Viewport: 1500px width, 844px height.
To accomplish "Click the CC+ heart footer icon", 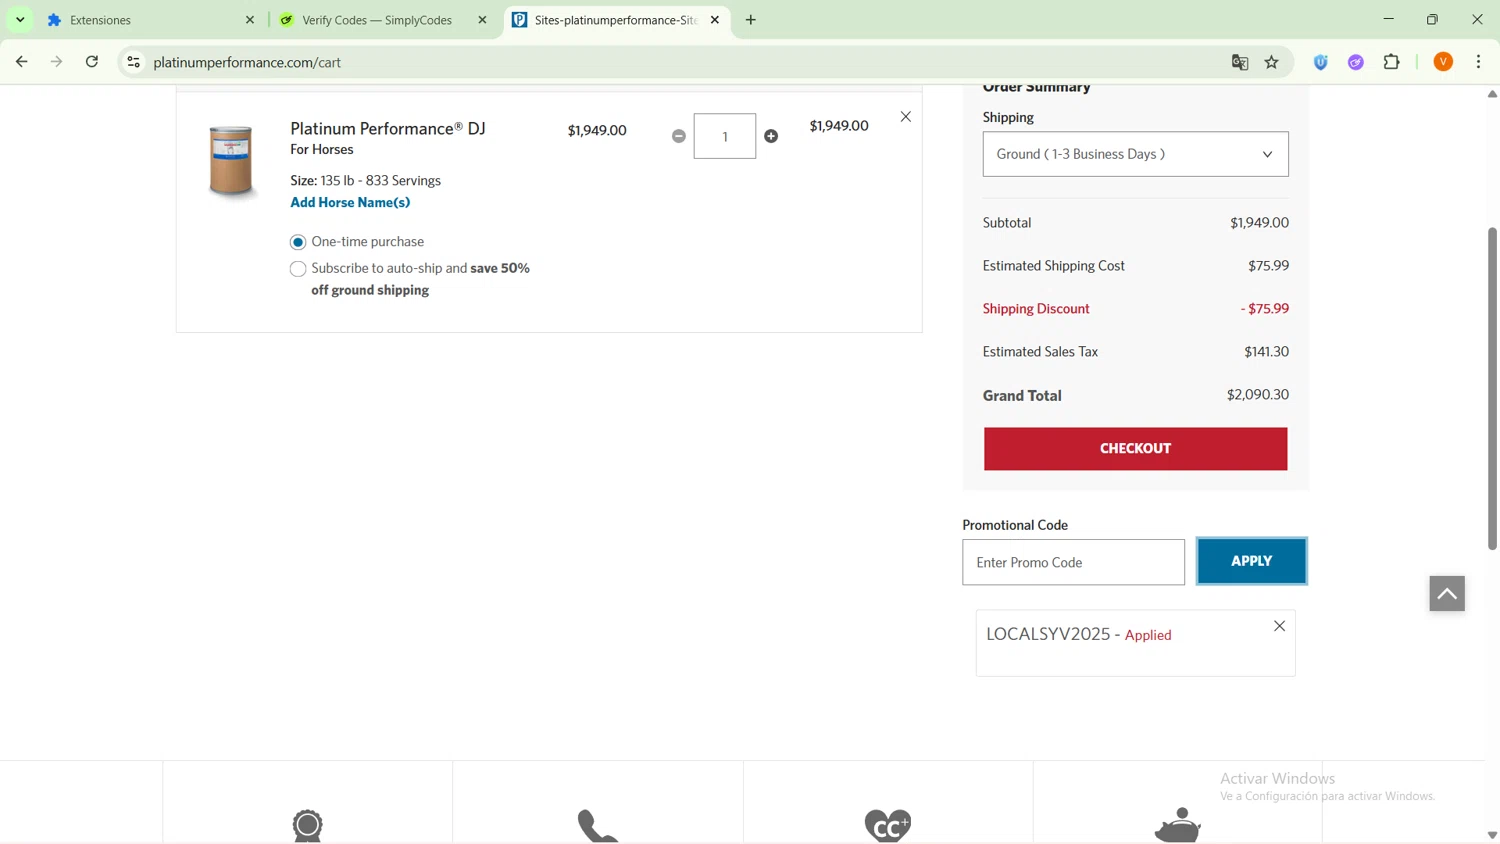I will [x=888, y=825].
